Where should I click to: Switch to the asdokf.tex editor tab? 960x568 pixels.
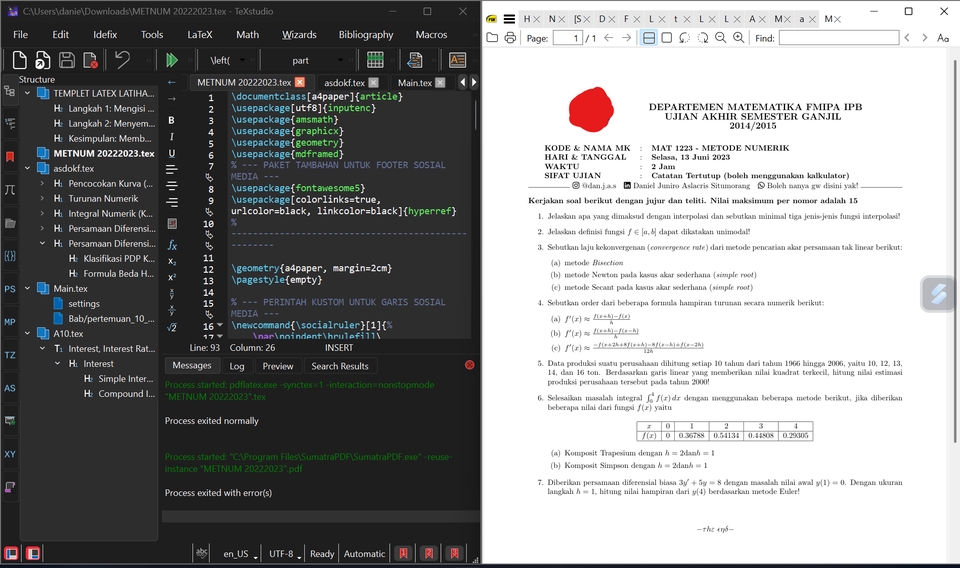(344, 82)
